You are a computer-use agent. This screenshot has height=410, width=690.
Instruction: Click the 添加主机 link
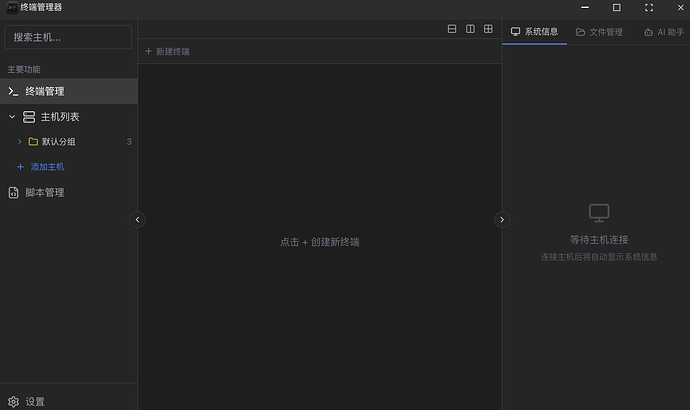(x=46, y=167)
